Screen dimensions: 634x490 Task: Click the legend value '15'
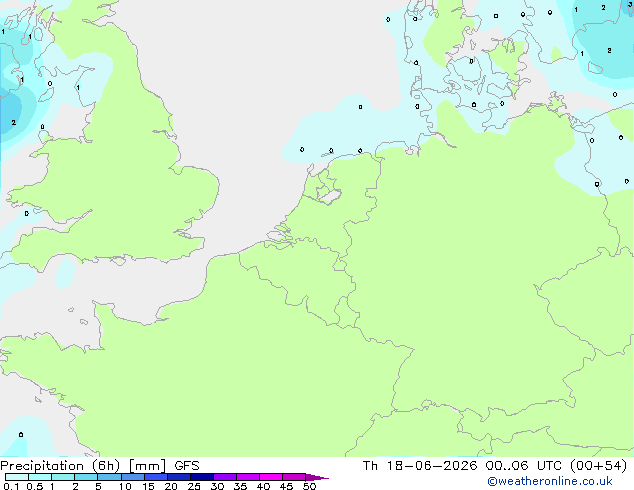pos(148,486)
